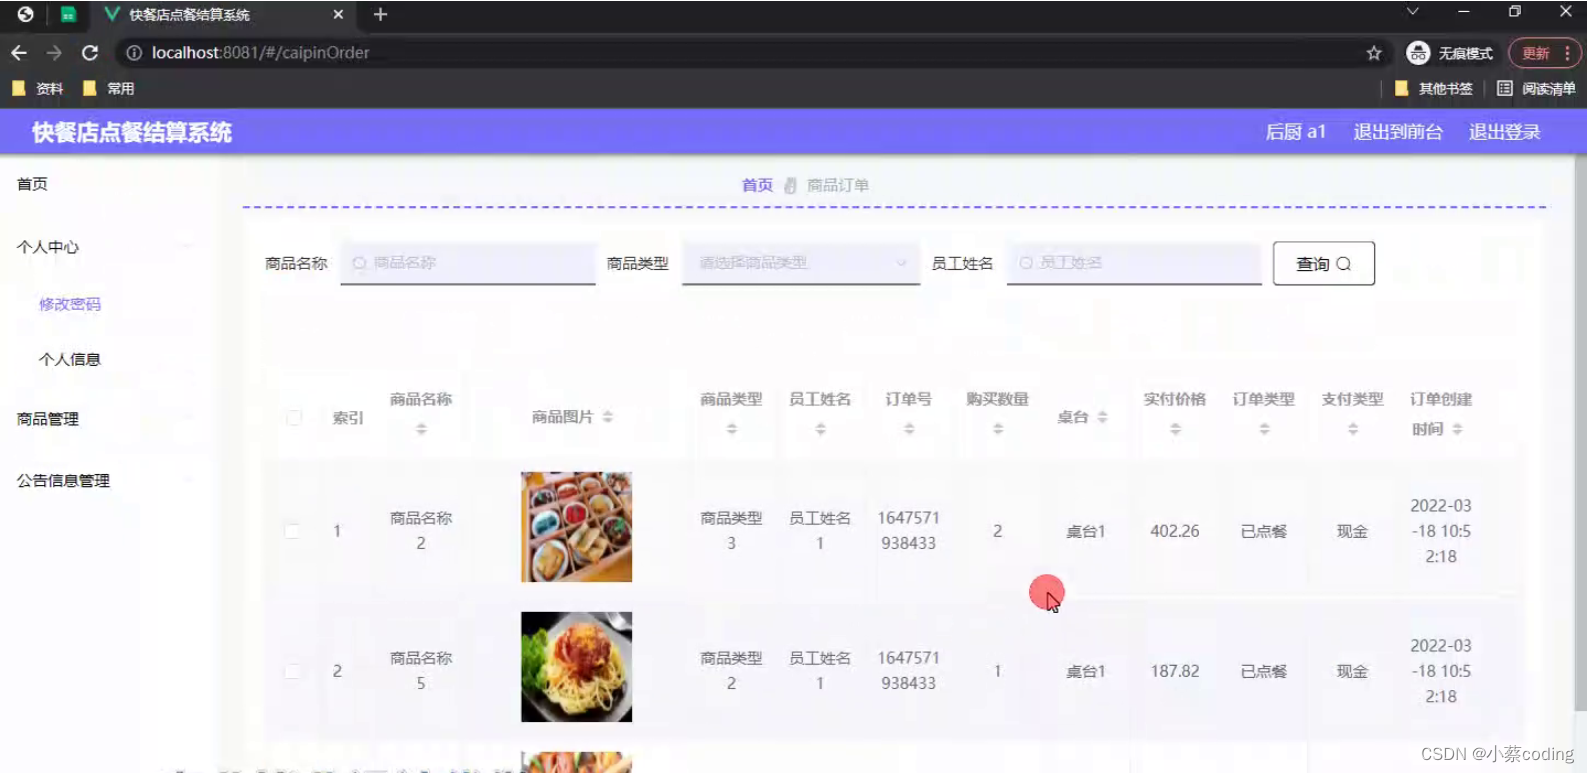1589x773 pixels.
Task: Click the site info icon in address bar
Action: coord(134,53)
